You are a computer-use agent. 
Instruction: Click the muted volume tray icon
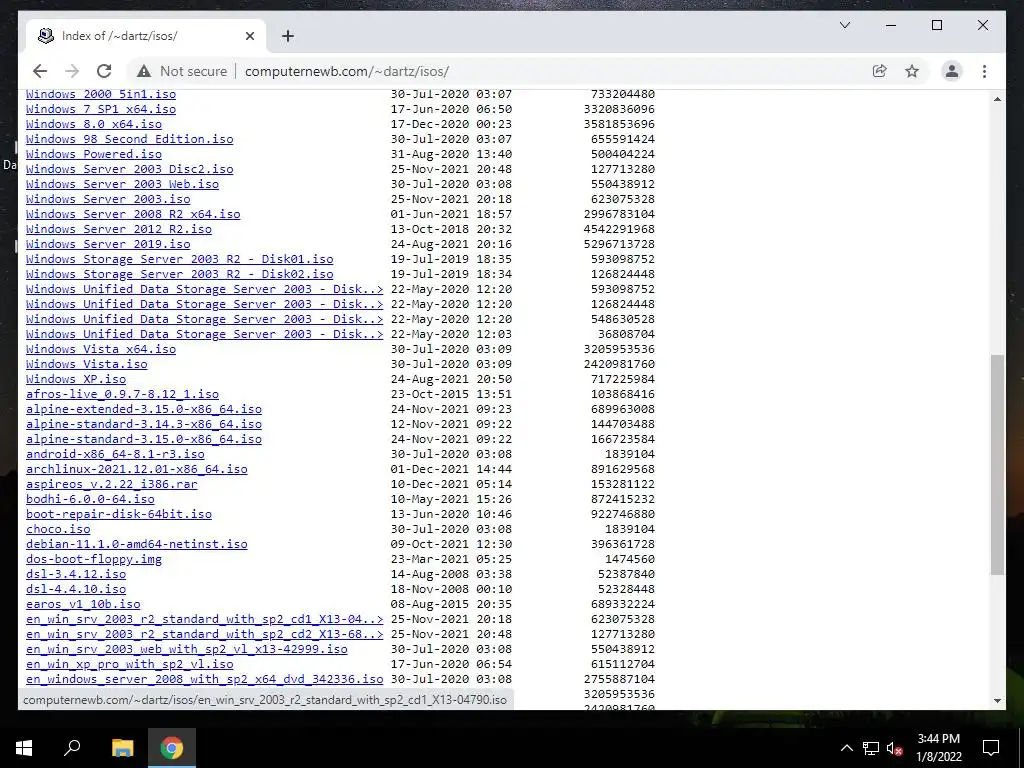click(894, 748)
